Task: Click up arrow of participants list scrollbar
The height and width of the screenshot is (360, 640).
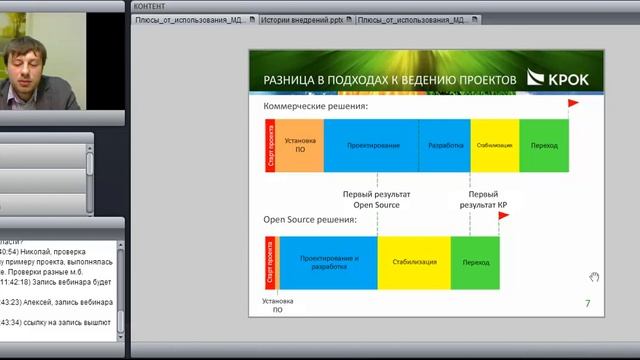Action: (x=90, y=148)
